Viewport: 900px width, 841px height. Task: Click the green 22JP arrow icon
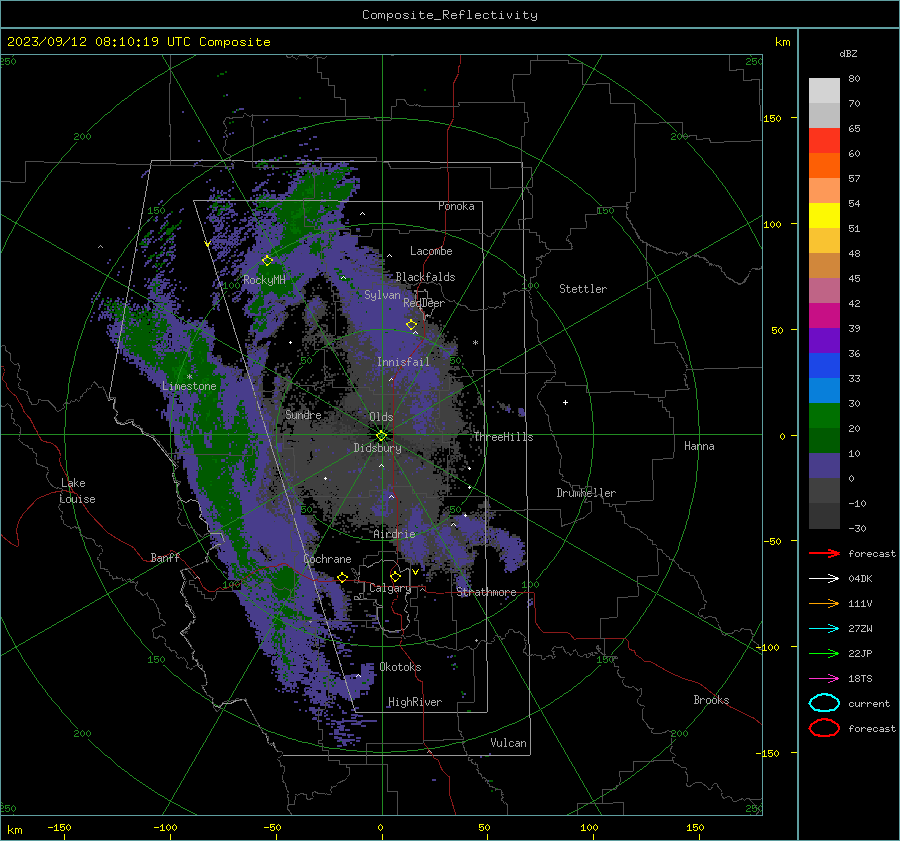[824, 653]
